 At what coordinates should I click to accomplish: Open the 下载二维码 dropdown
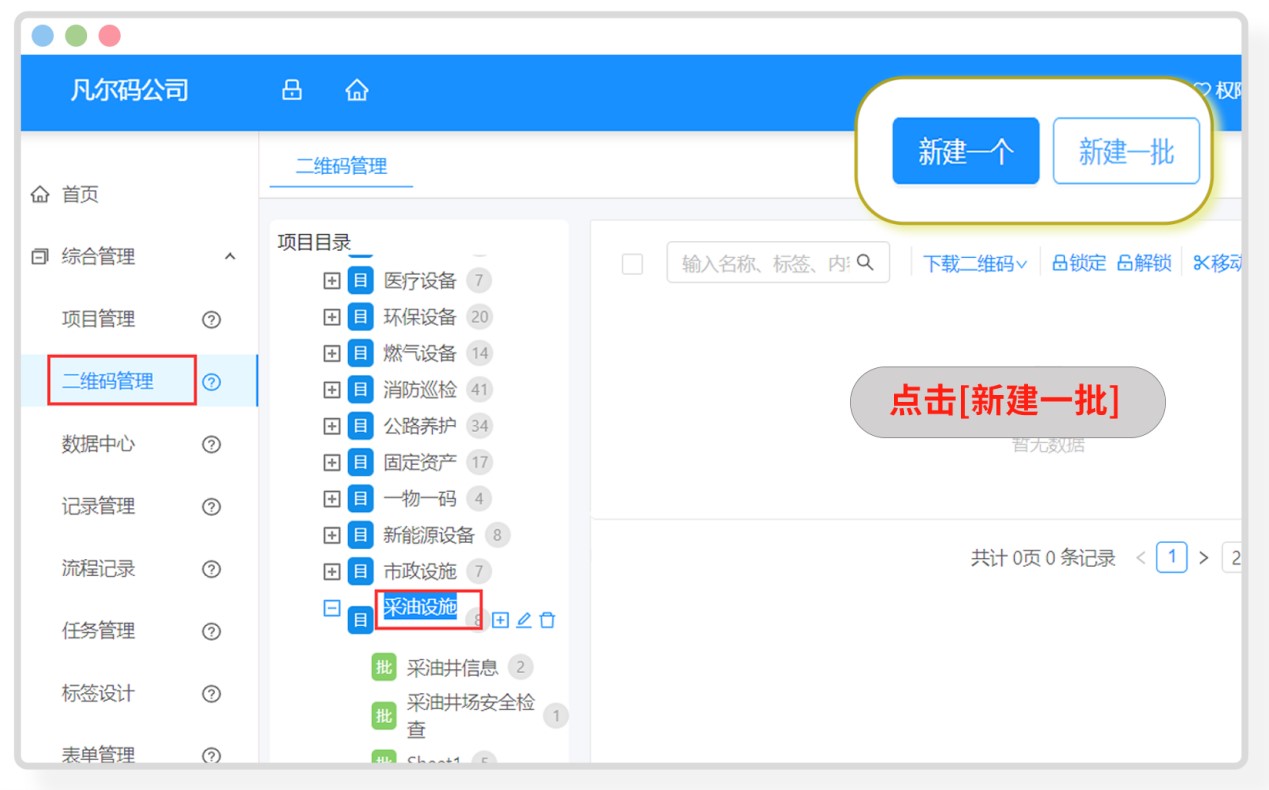[974, 264]
